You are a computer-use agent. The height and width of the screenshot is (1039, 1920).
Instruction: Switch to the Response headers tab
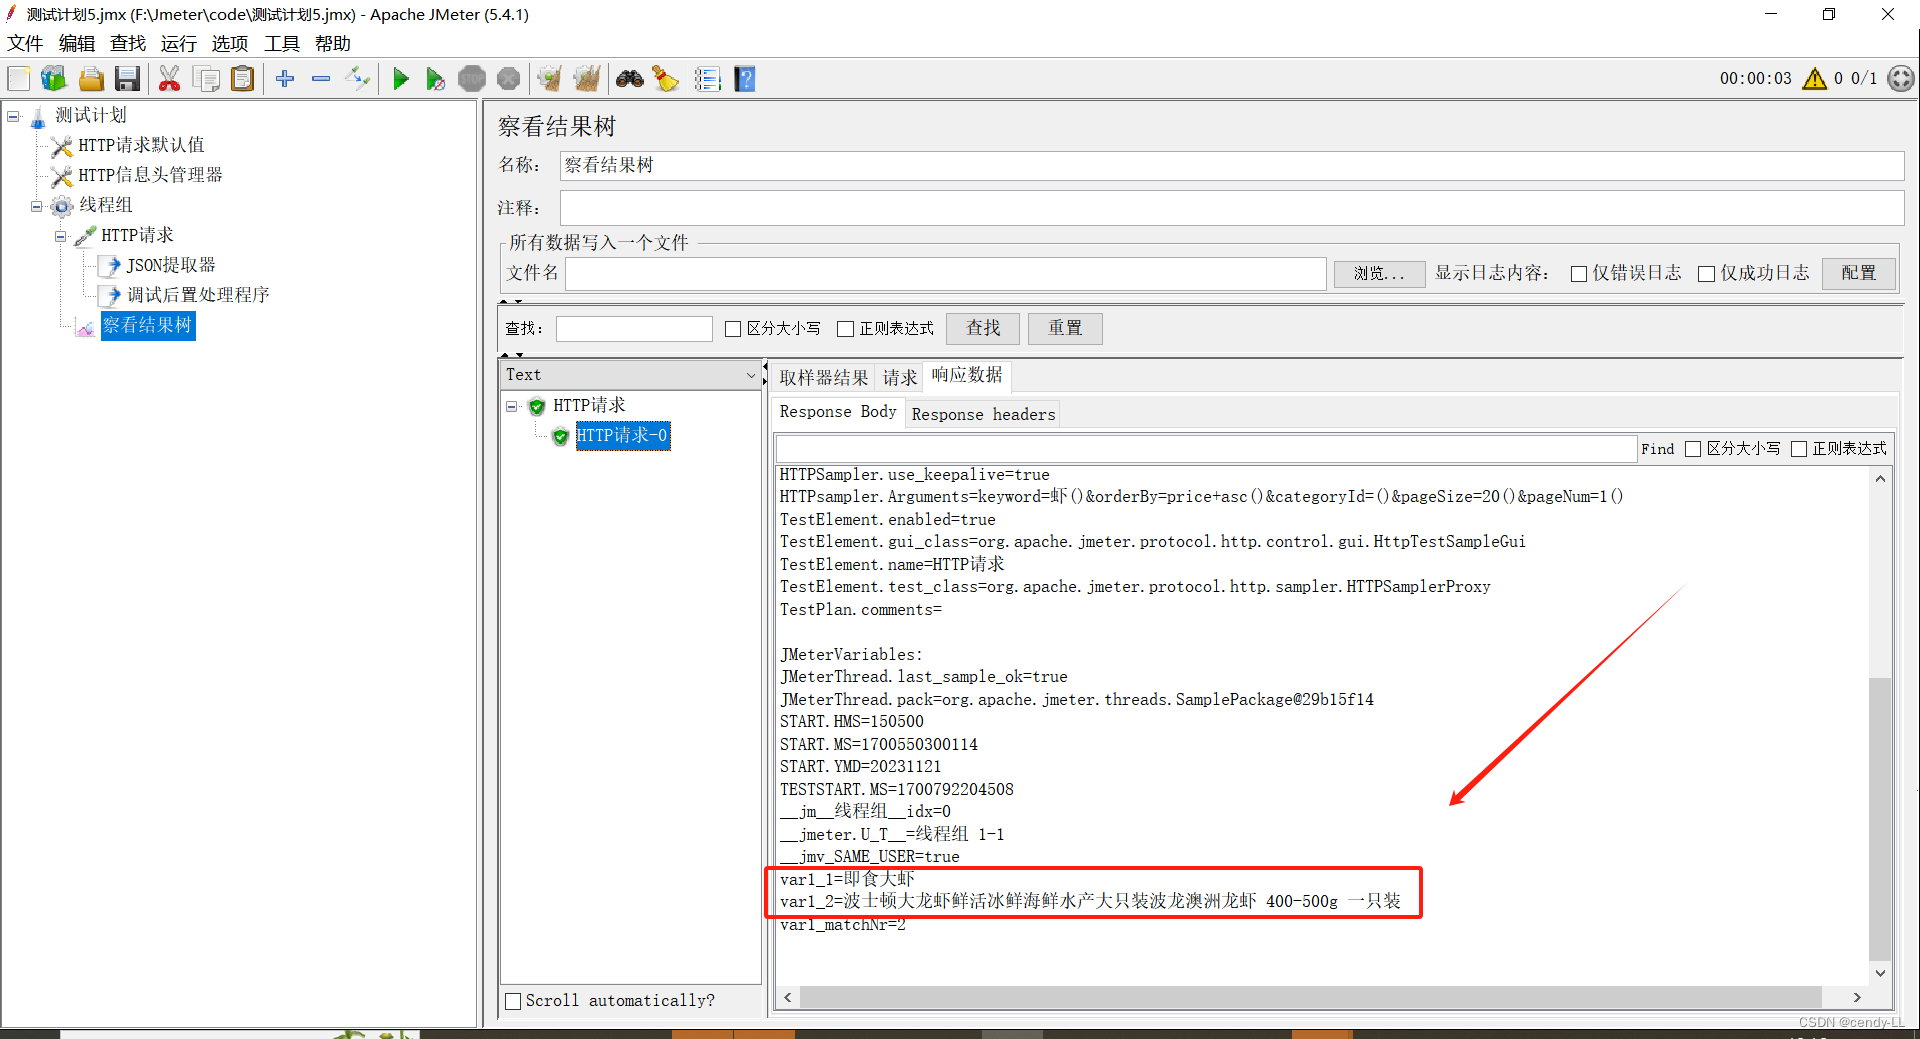click(983, 413)
